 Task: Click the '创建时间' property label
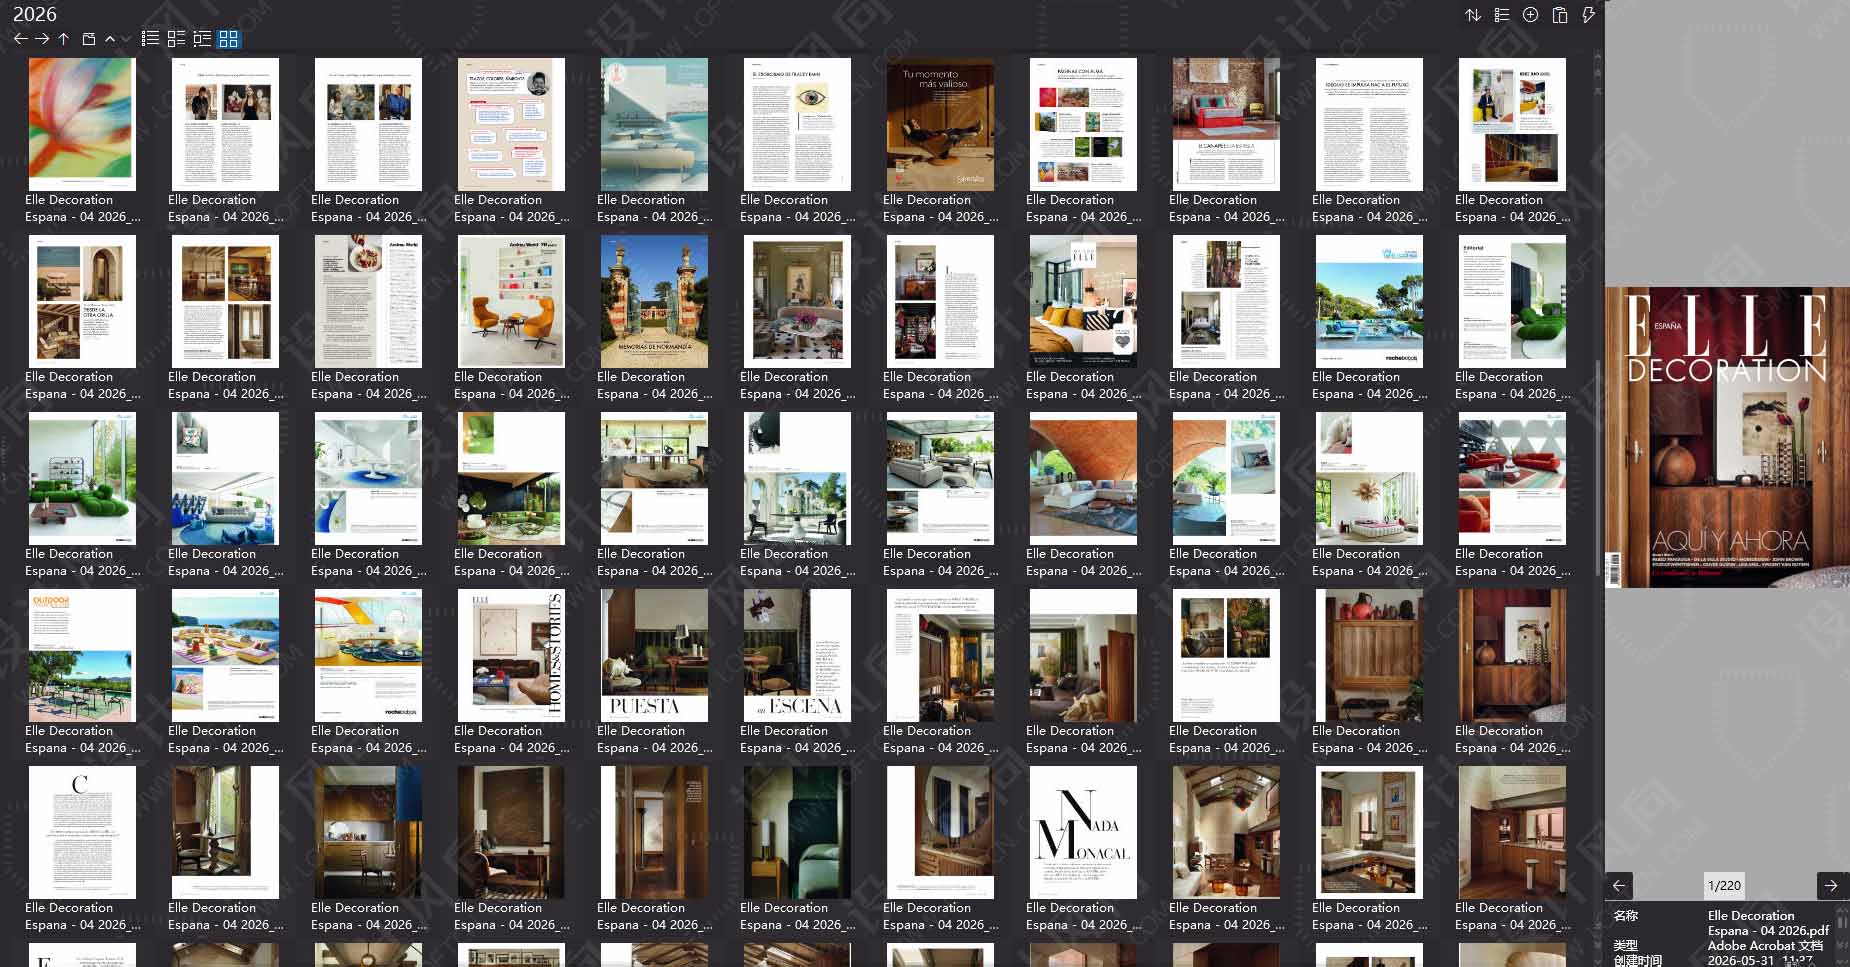[x=1638, y=960]
